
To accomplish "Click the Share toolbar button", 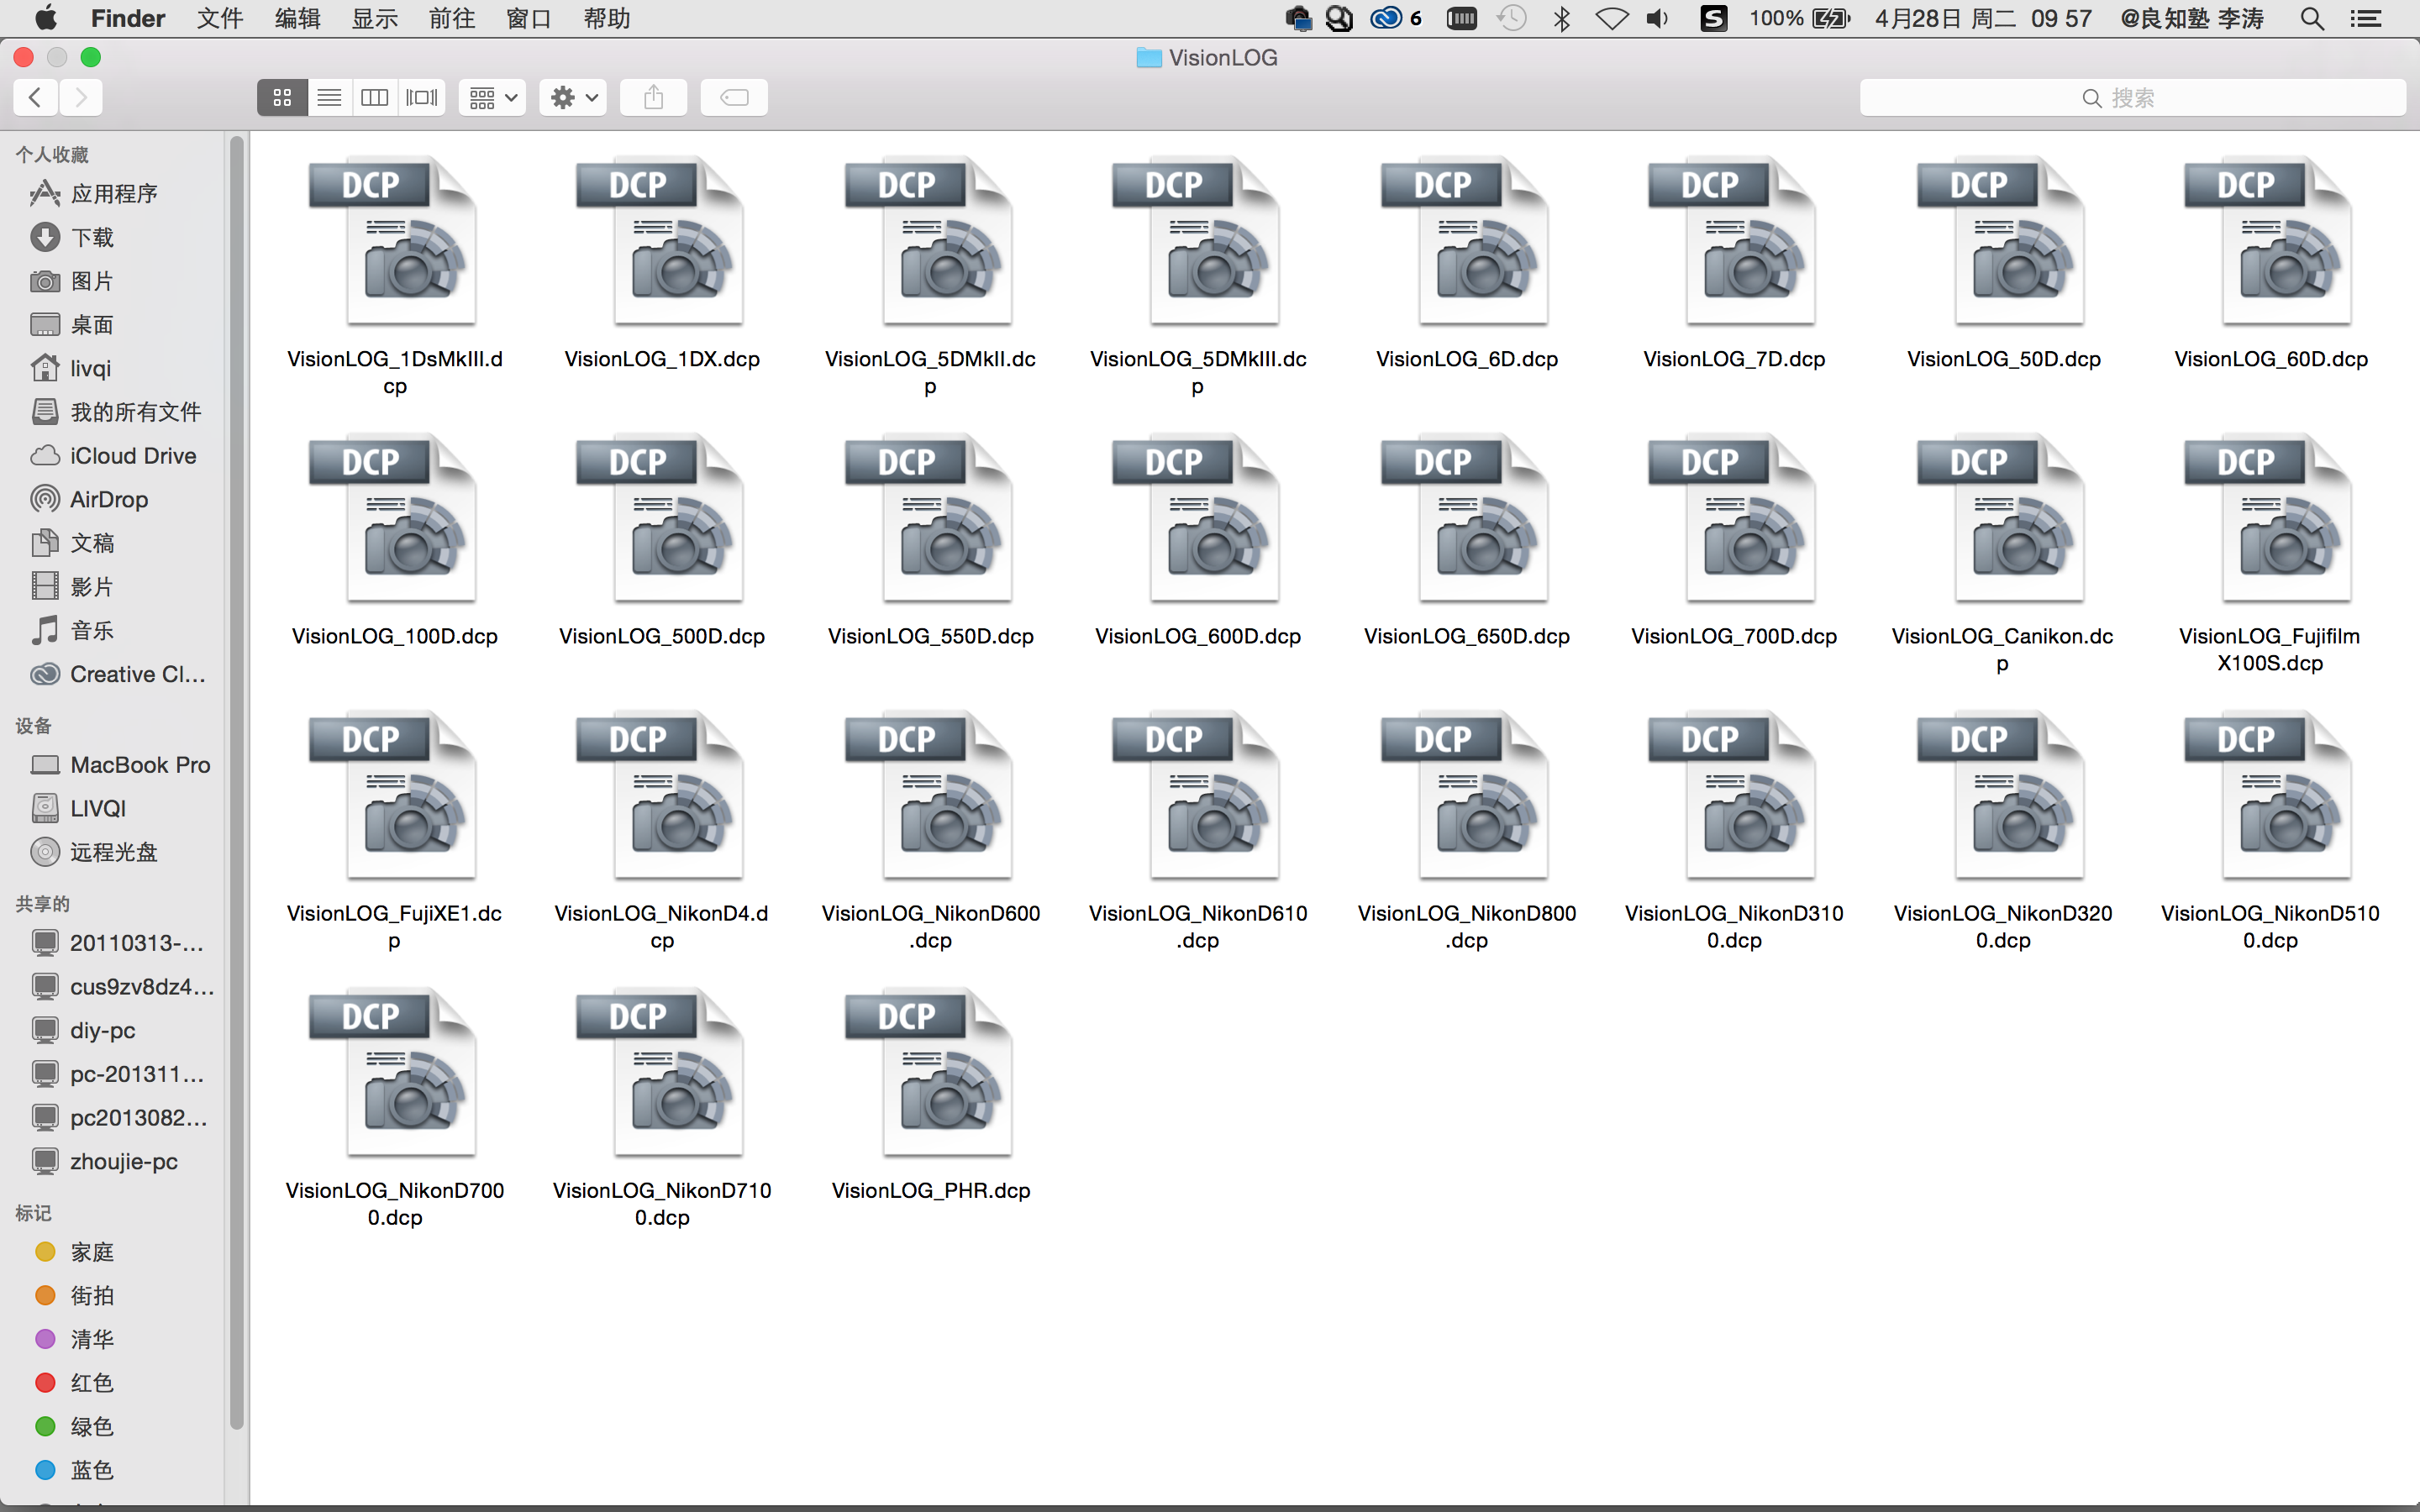I will coord(653,97).
